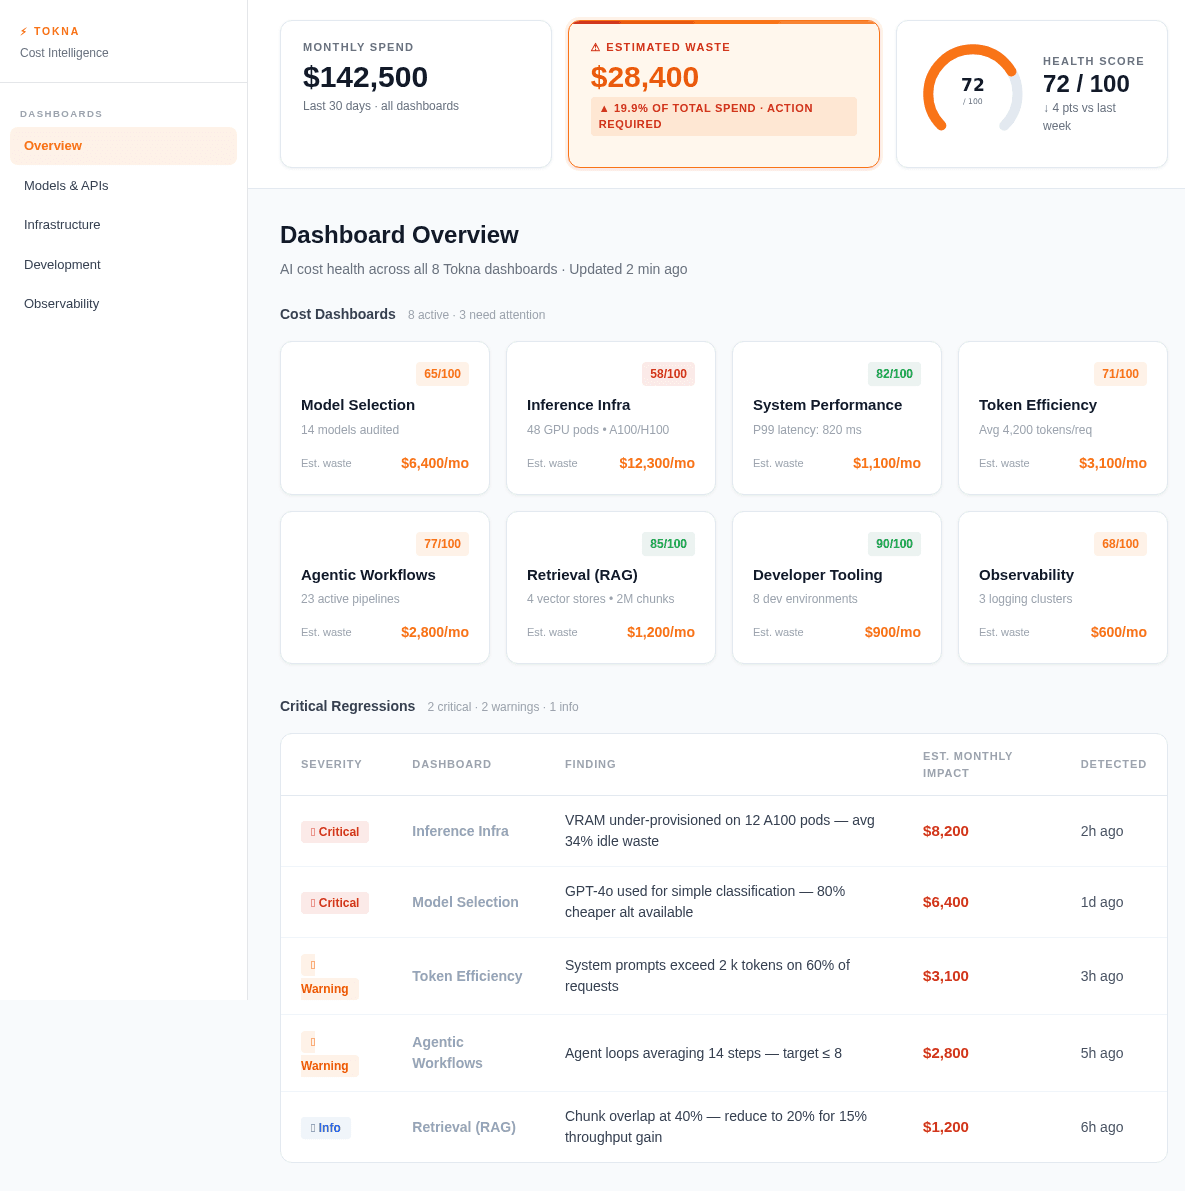The width and height of the screenshot is (1185, 1191).
Task: Open the Developer Tooling dashboard card
Action: tap(837, 587)
